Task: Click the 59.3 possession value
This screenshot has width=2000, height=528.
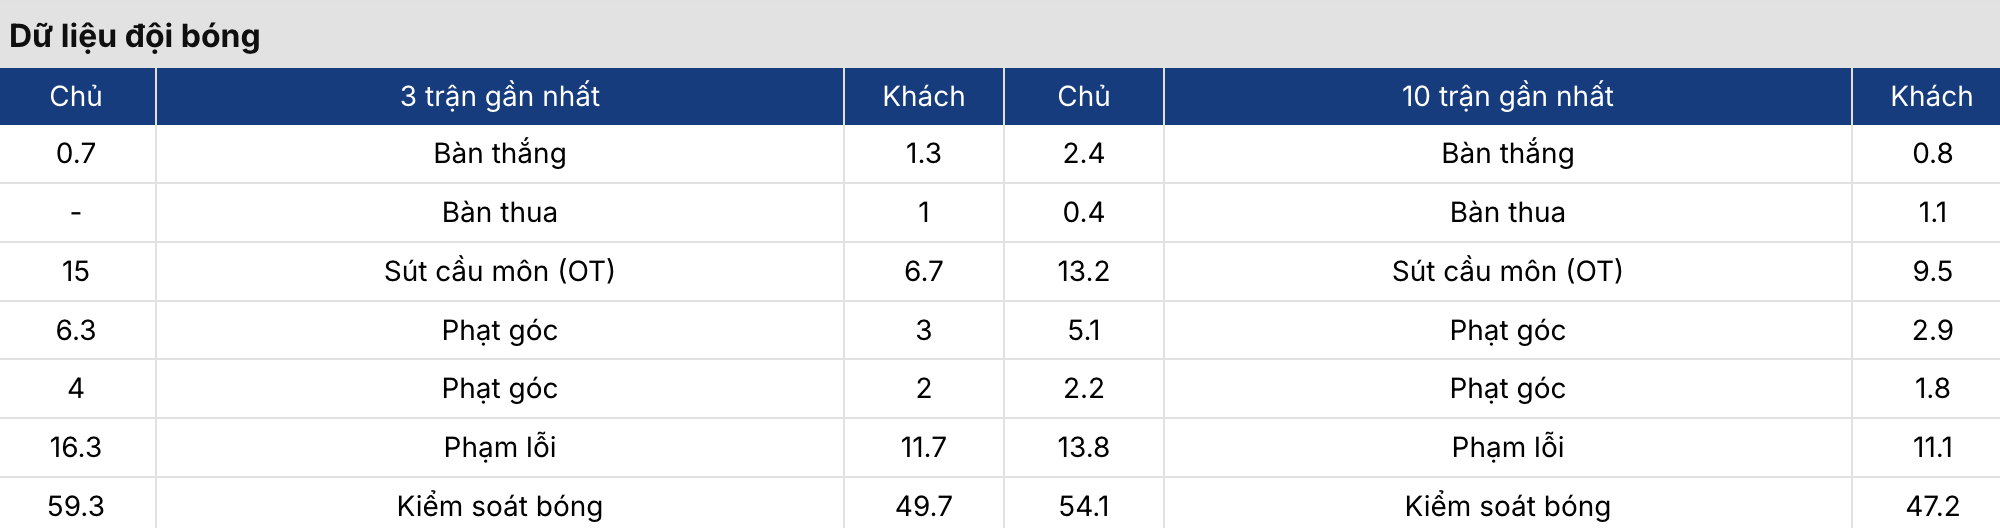Action: click(x=76, y=506)
